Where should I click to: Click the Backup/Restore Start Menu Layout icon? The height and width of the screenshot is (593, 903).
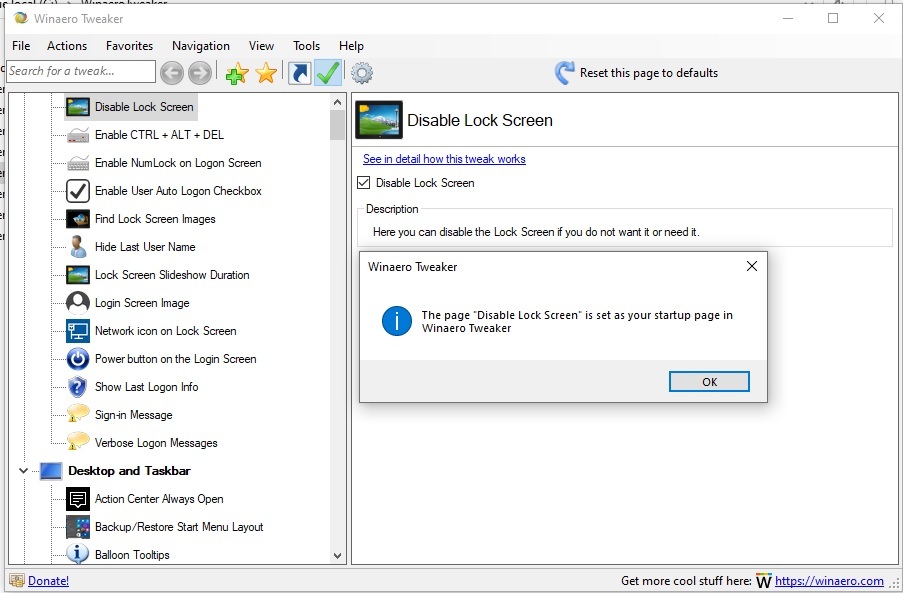coord(78,527)
